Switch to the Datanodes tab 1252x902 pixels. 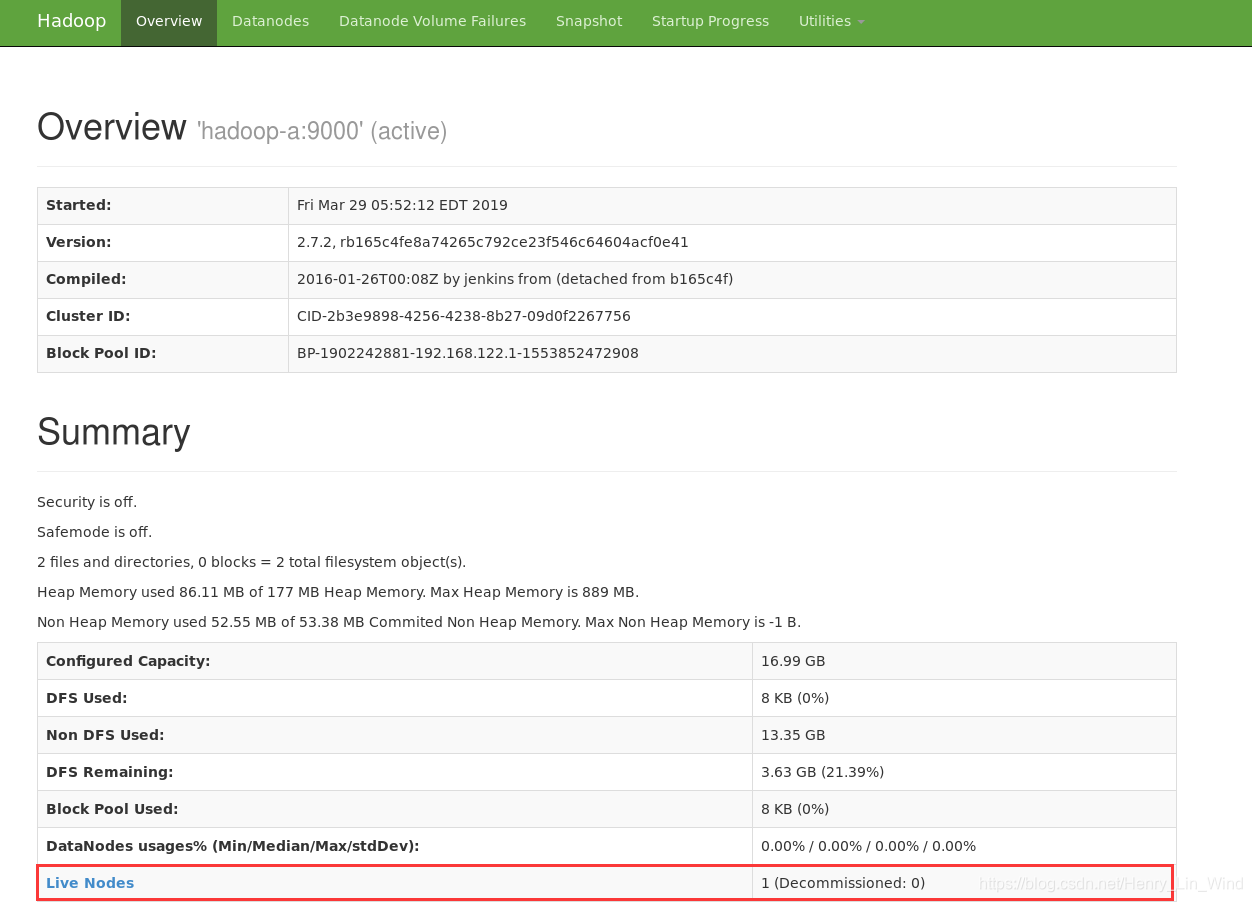[270, 22]
